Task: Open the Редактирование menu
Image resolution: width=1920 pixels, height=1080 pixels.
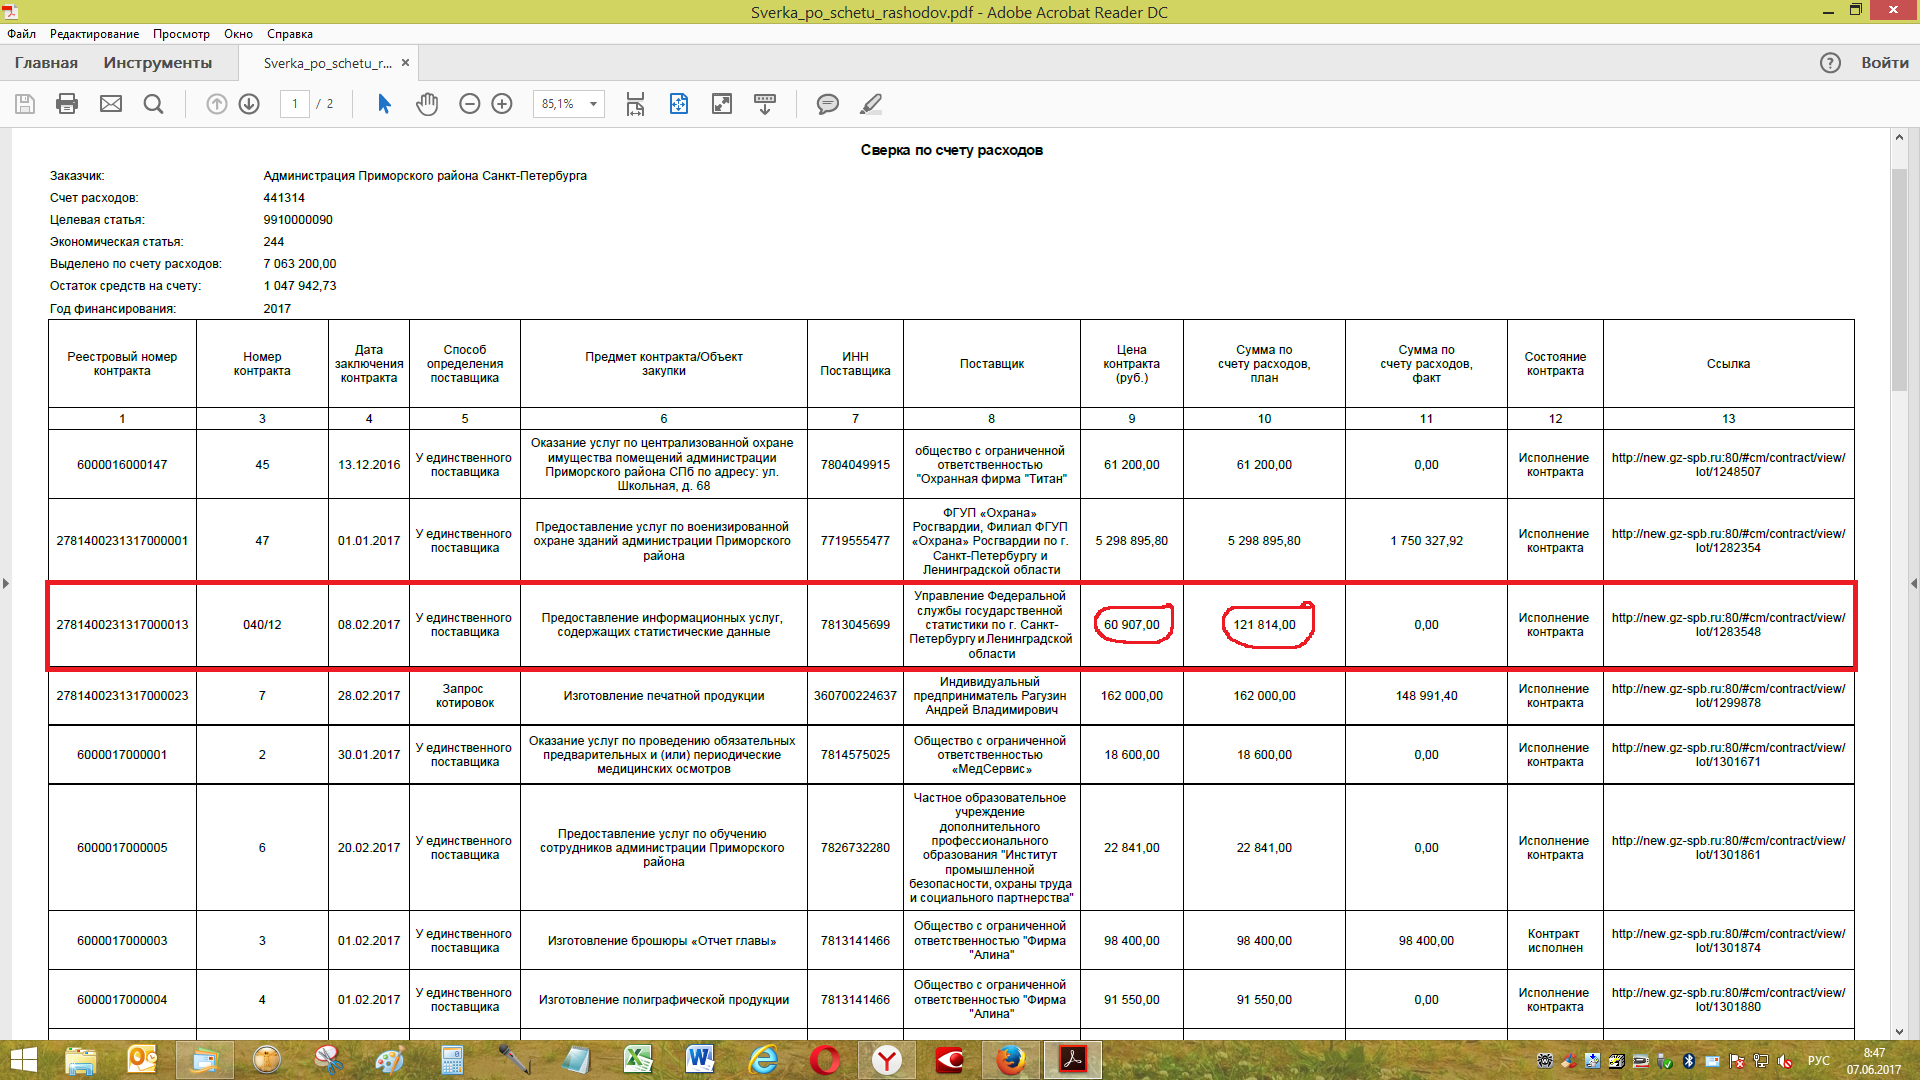Action: coord(95,34)
